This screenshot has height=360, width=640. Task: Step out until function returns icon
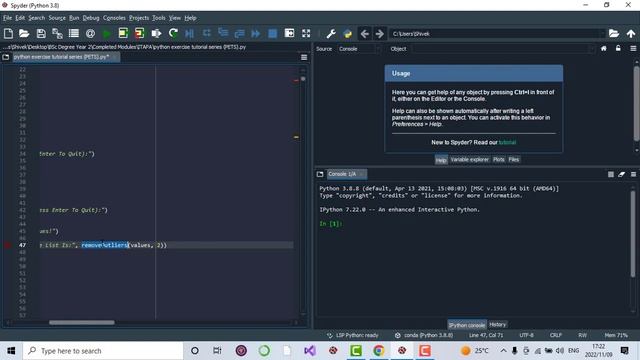click(x=239, y=33)
